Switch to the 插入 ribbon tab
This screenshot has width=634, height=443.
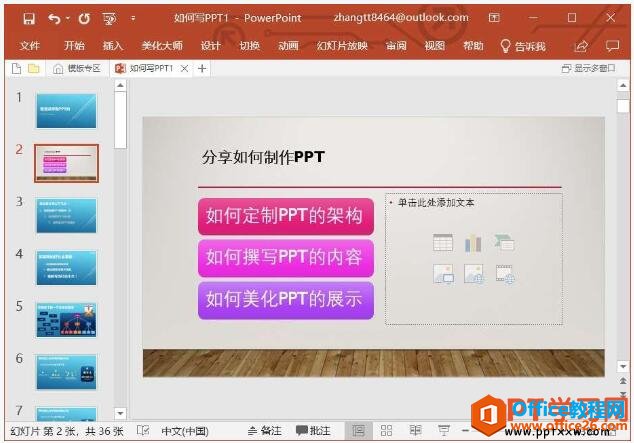113,46
